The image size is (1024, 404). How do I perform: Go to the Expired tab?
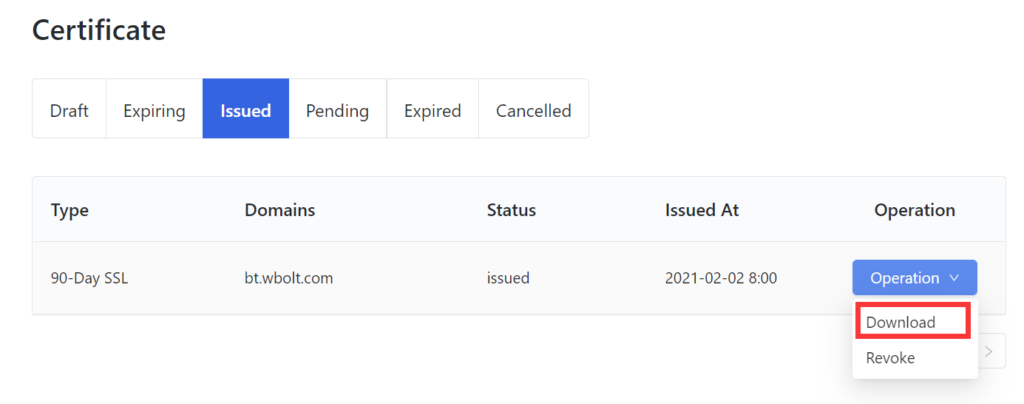(432, 110)
